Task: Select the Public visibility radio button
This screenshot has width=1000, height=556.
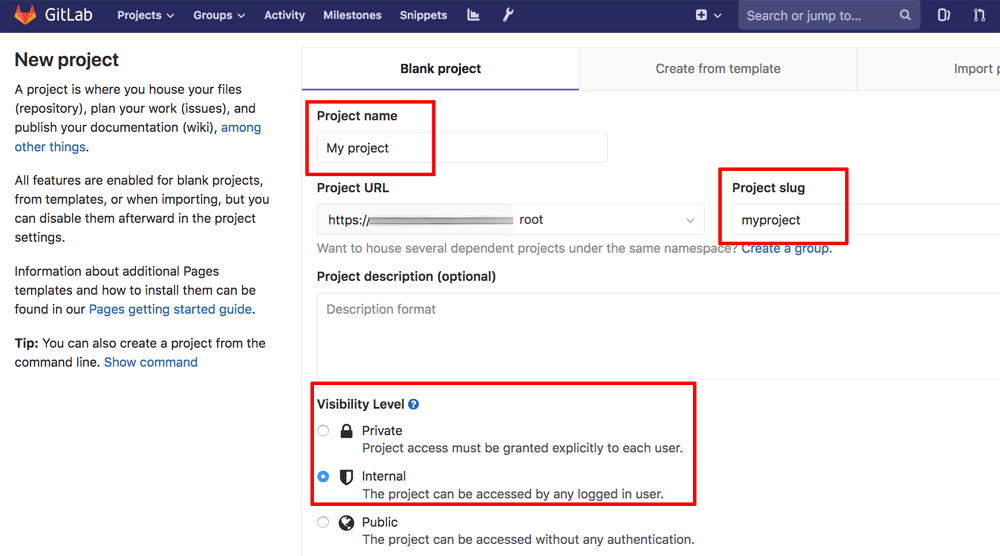Action: point(323,522)
